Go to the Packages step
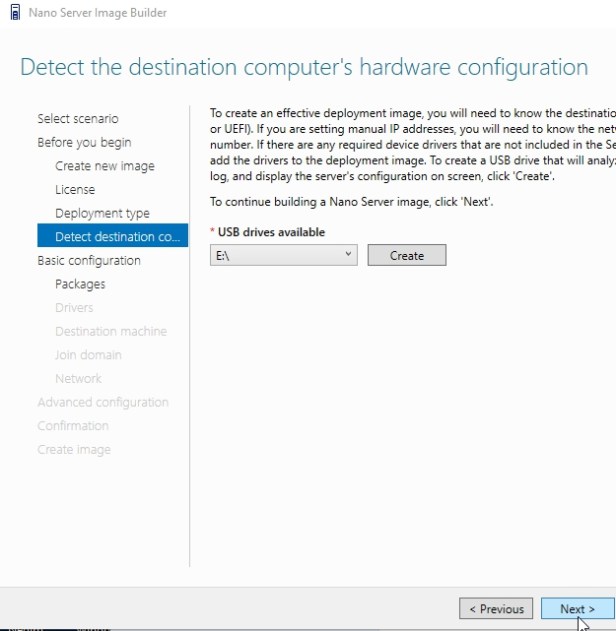Viewport: 616px width, 631px height. click(80, 284)
